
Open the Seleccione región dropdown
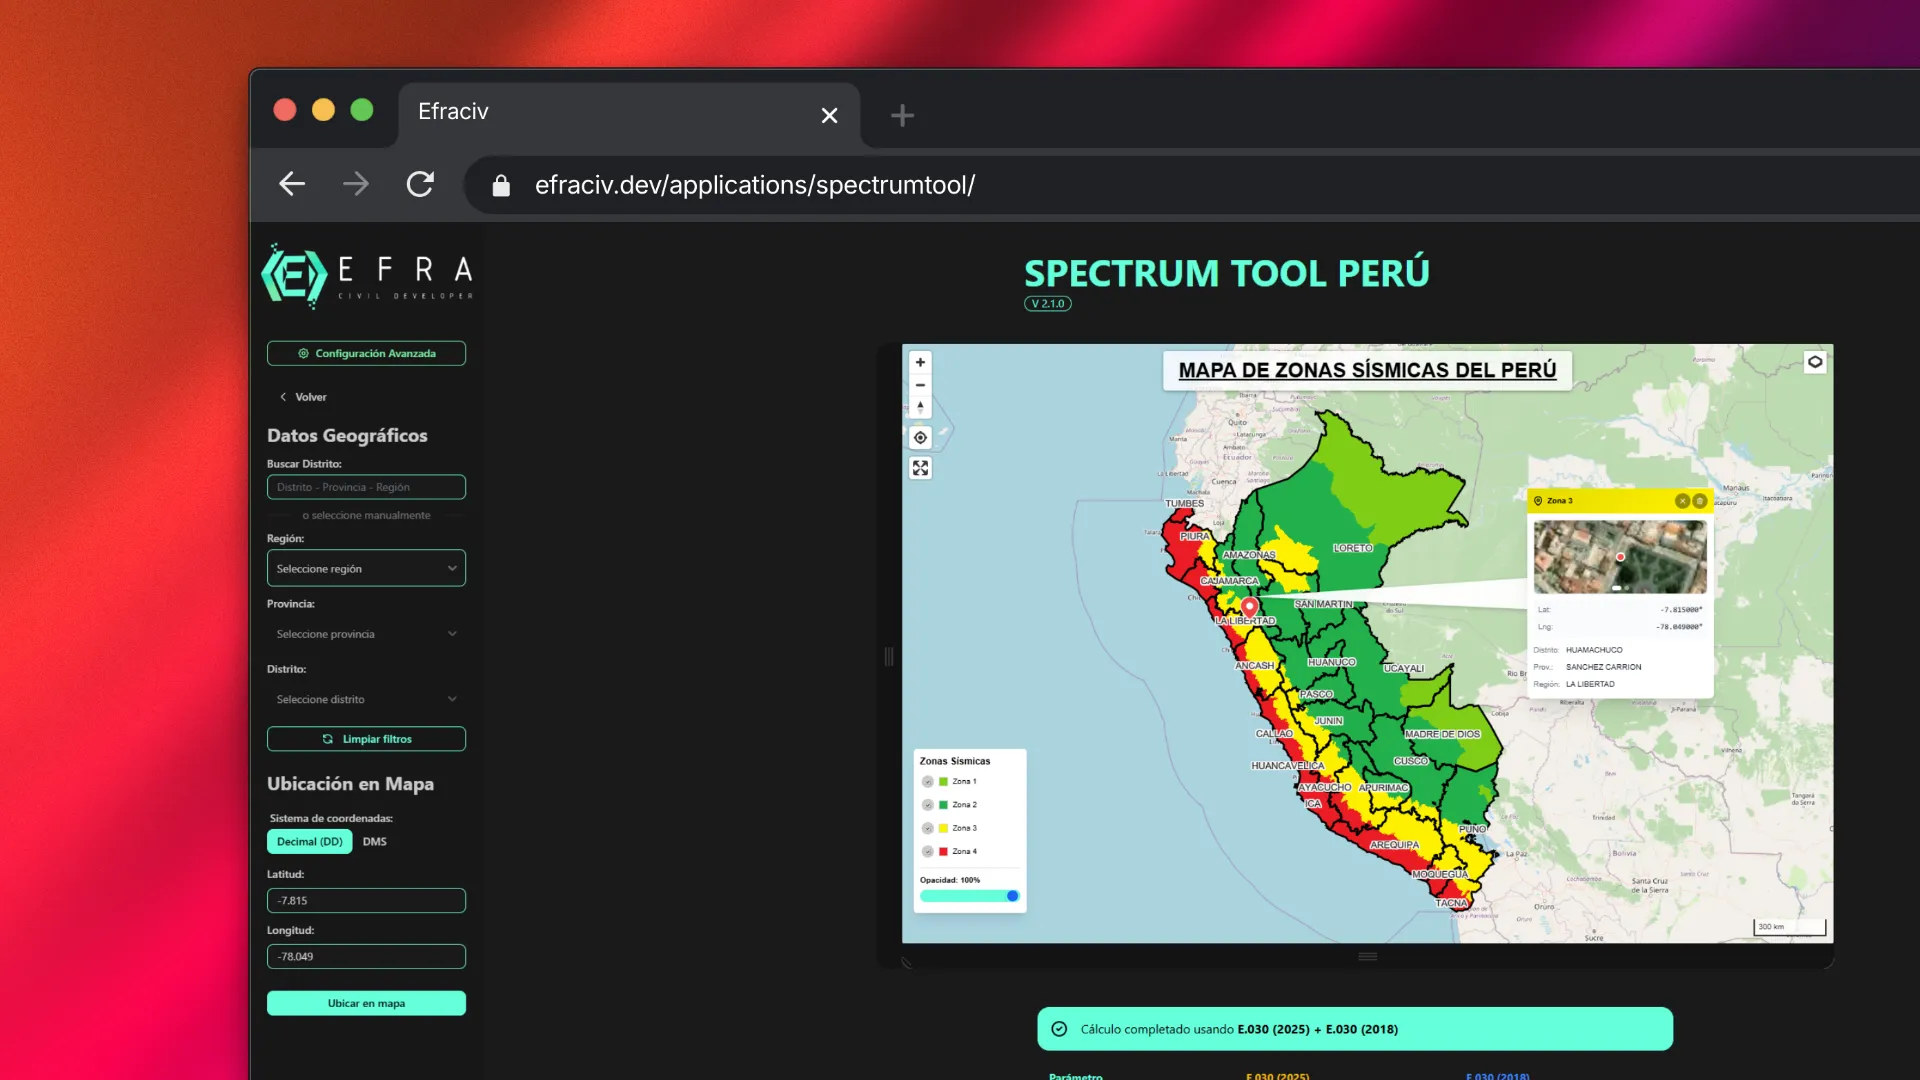366,568
